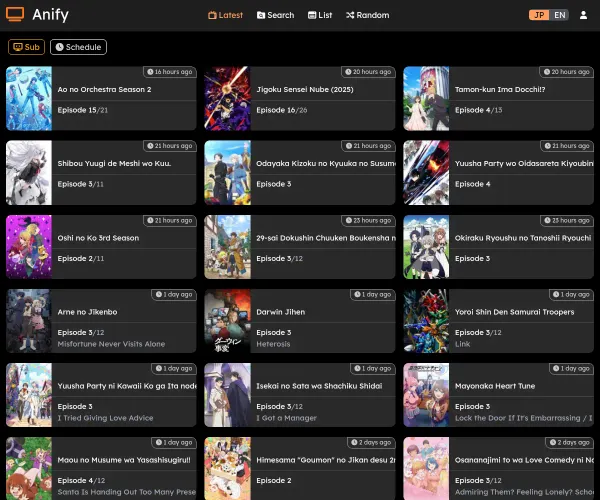Open the Search page

click(x=275, y=15)
